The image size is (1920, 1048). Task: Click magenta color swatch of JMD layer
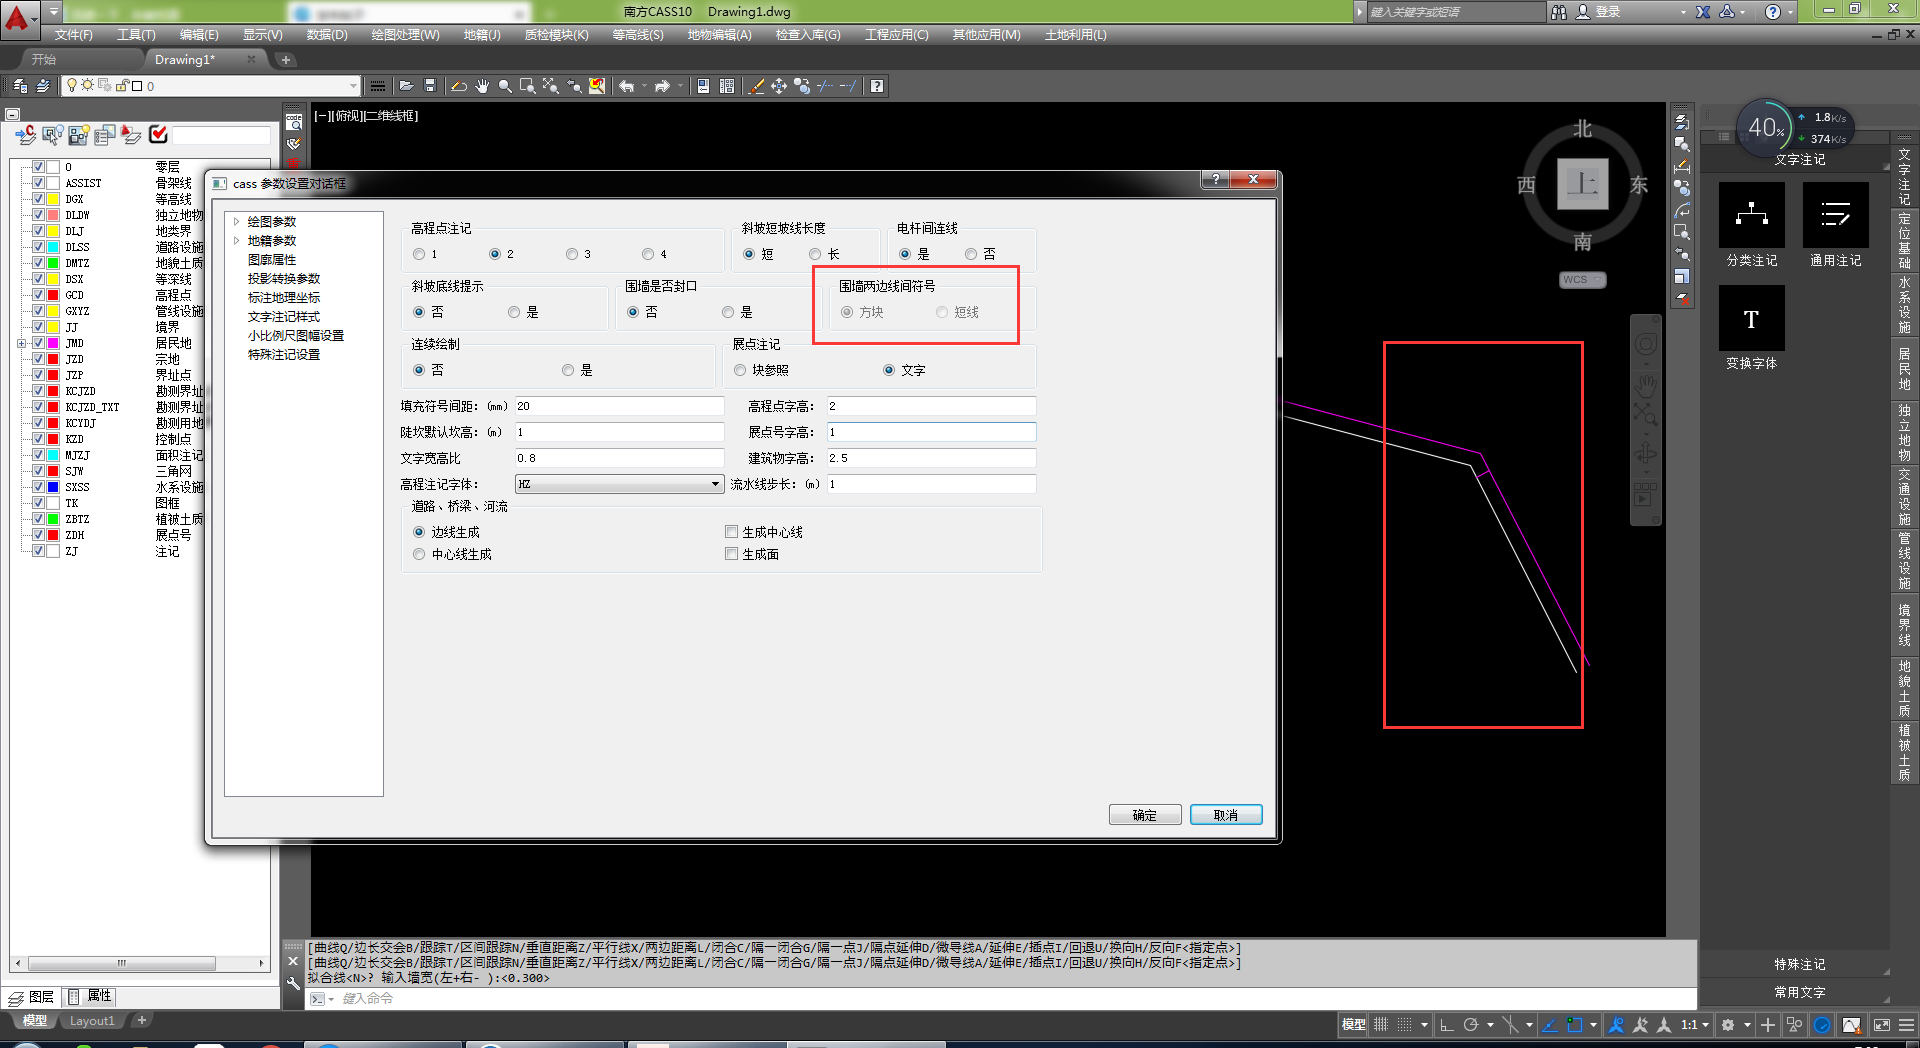click(53, 343)
